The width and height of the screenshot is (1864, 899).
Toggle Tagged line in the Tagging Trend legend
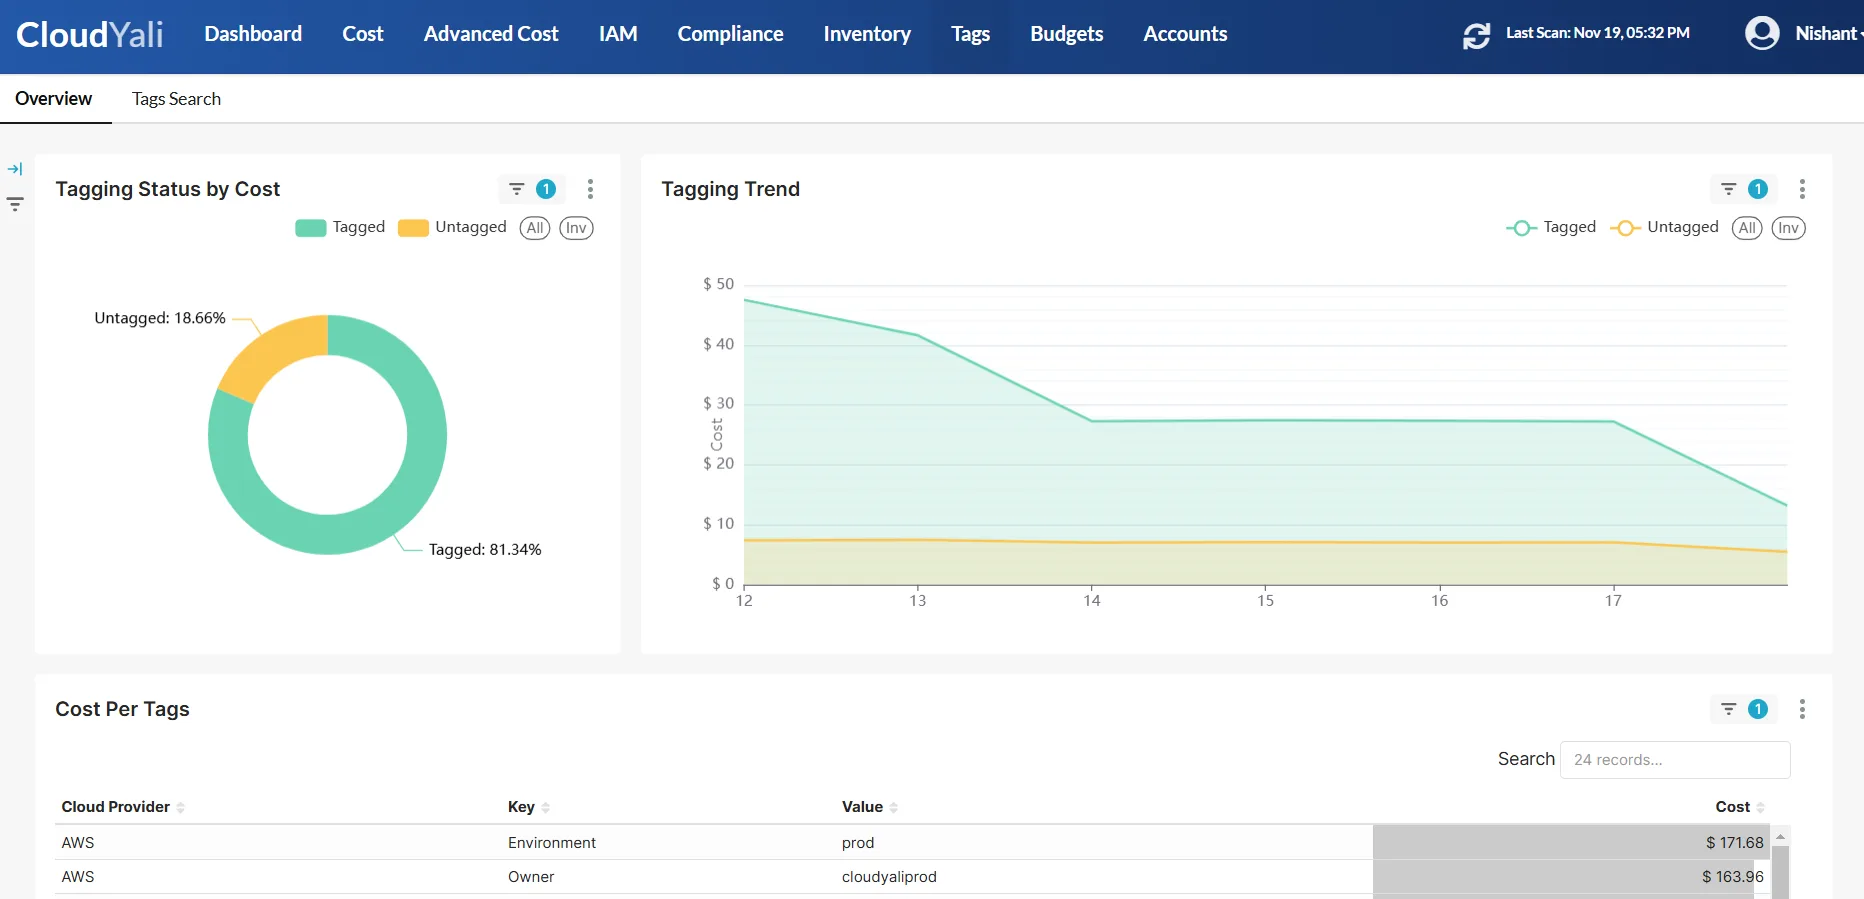1551,227
